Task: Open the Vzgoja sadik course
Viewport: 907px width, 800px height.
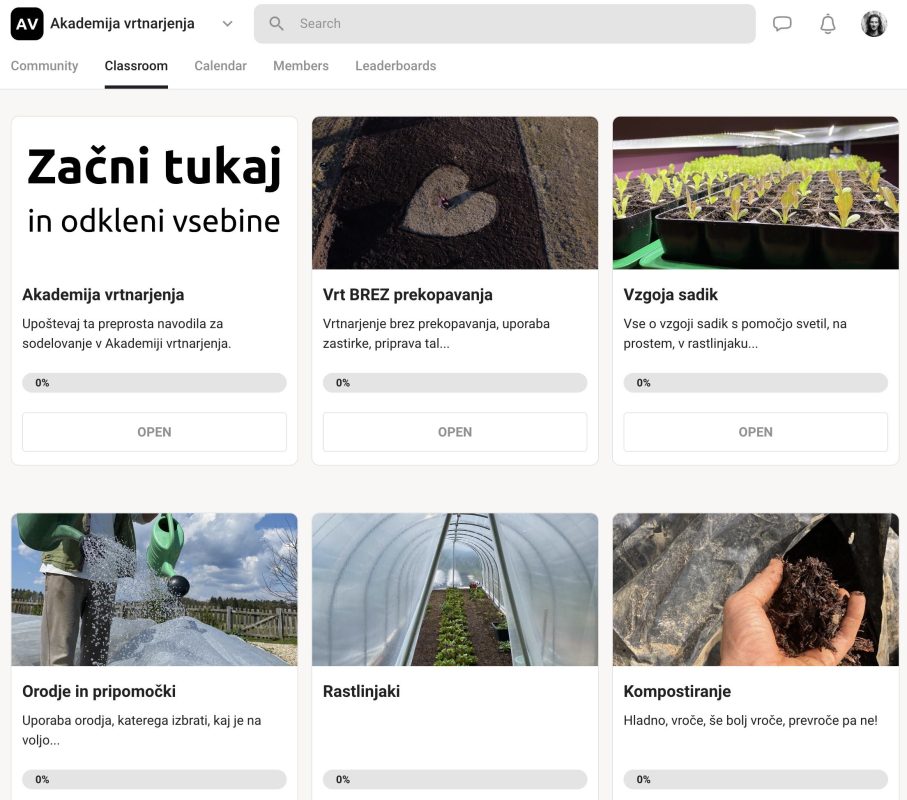Action: (755, 432)
